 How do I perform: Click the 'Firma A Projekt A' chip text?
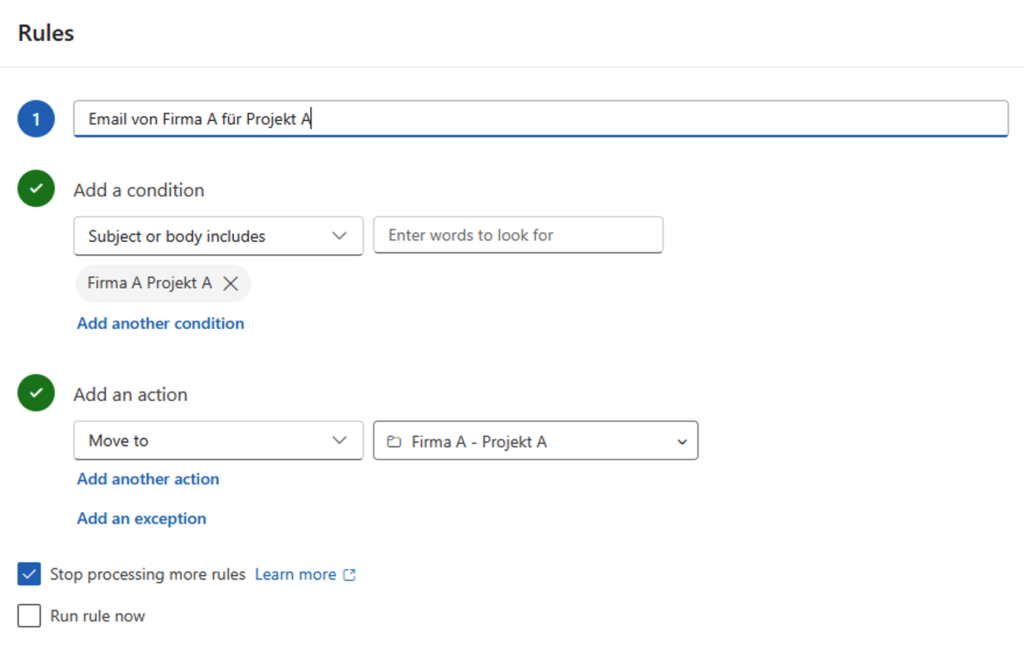(x=150, y=283)
